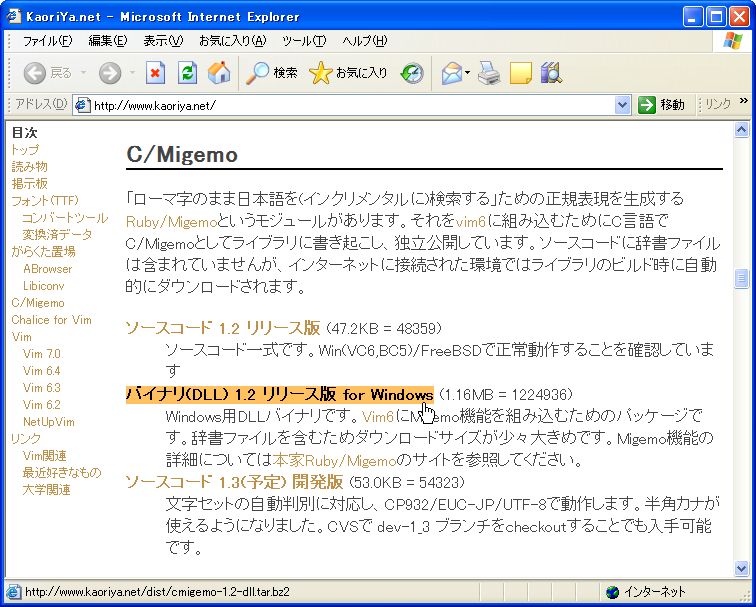Open the 表示(V) menu
Viewport: 756px width, 607px height.
[163, 41]
